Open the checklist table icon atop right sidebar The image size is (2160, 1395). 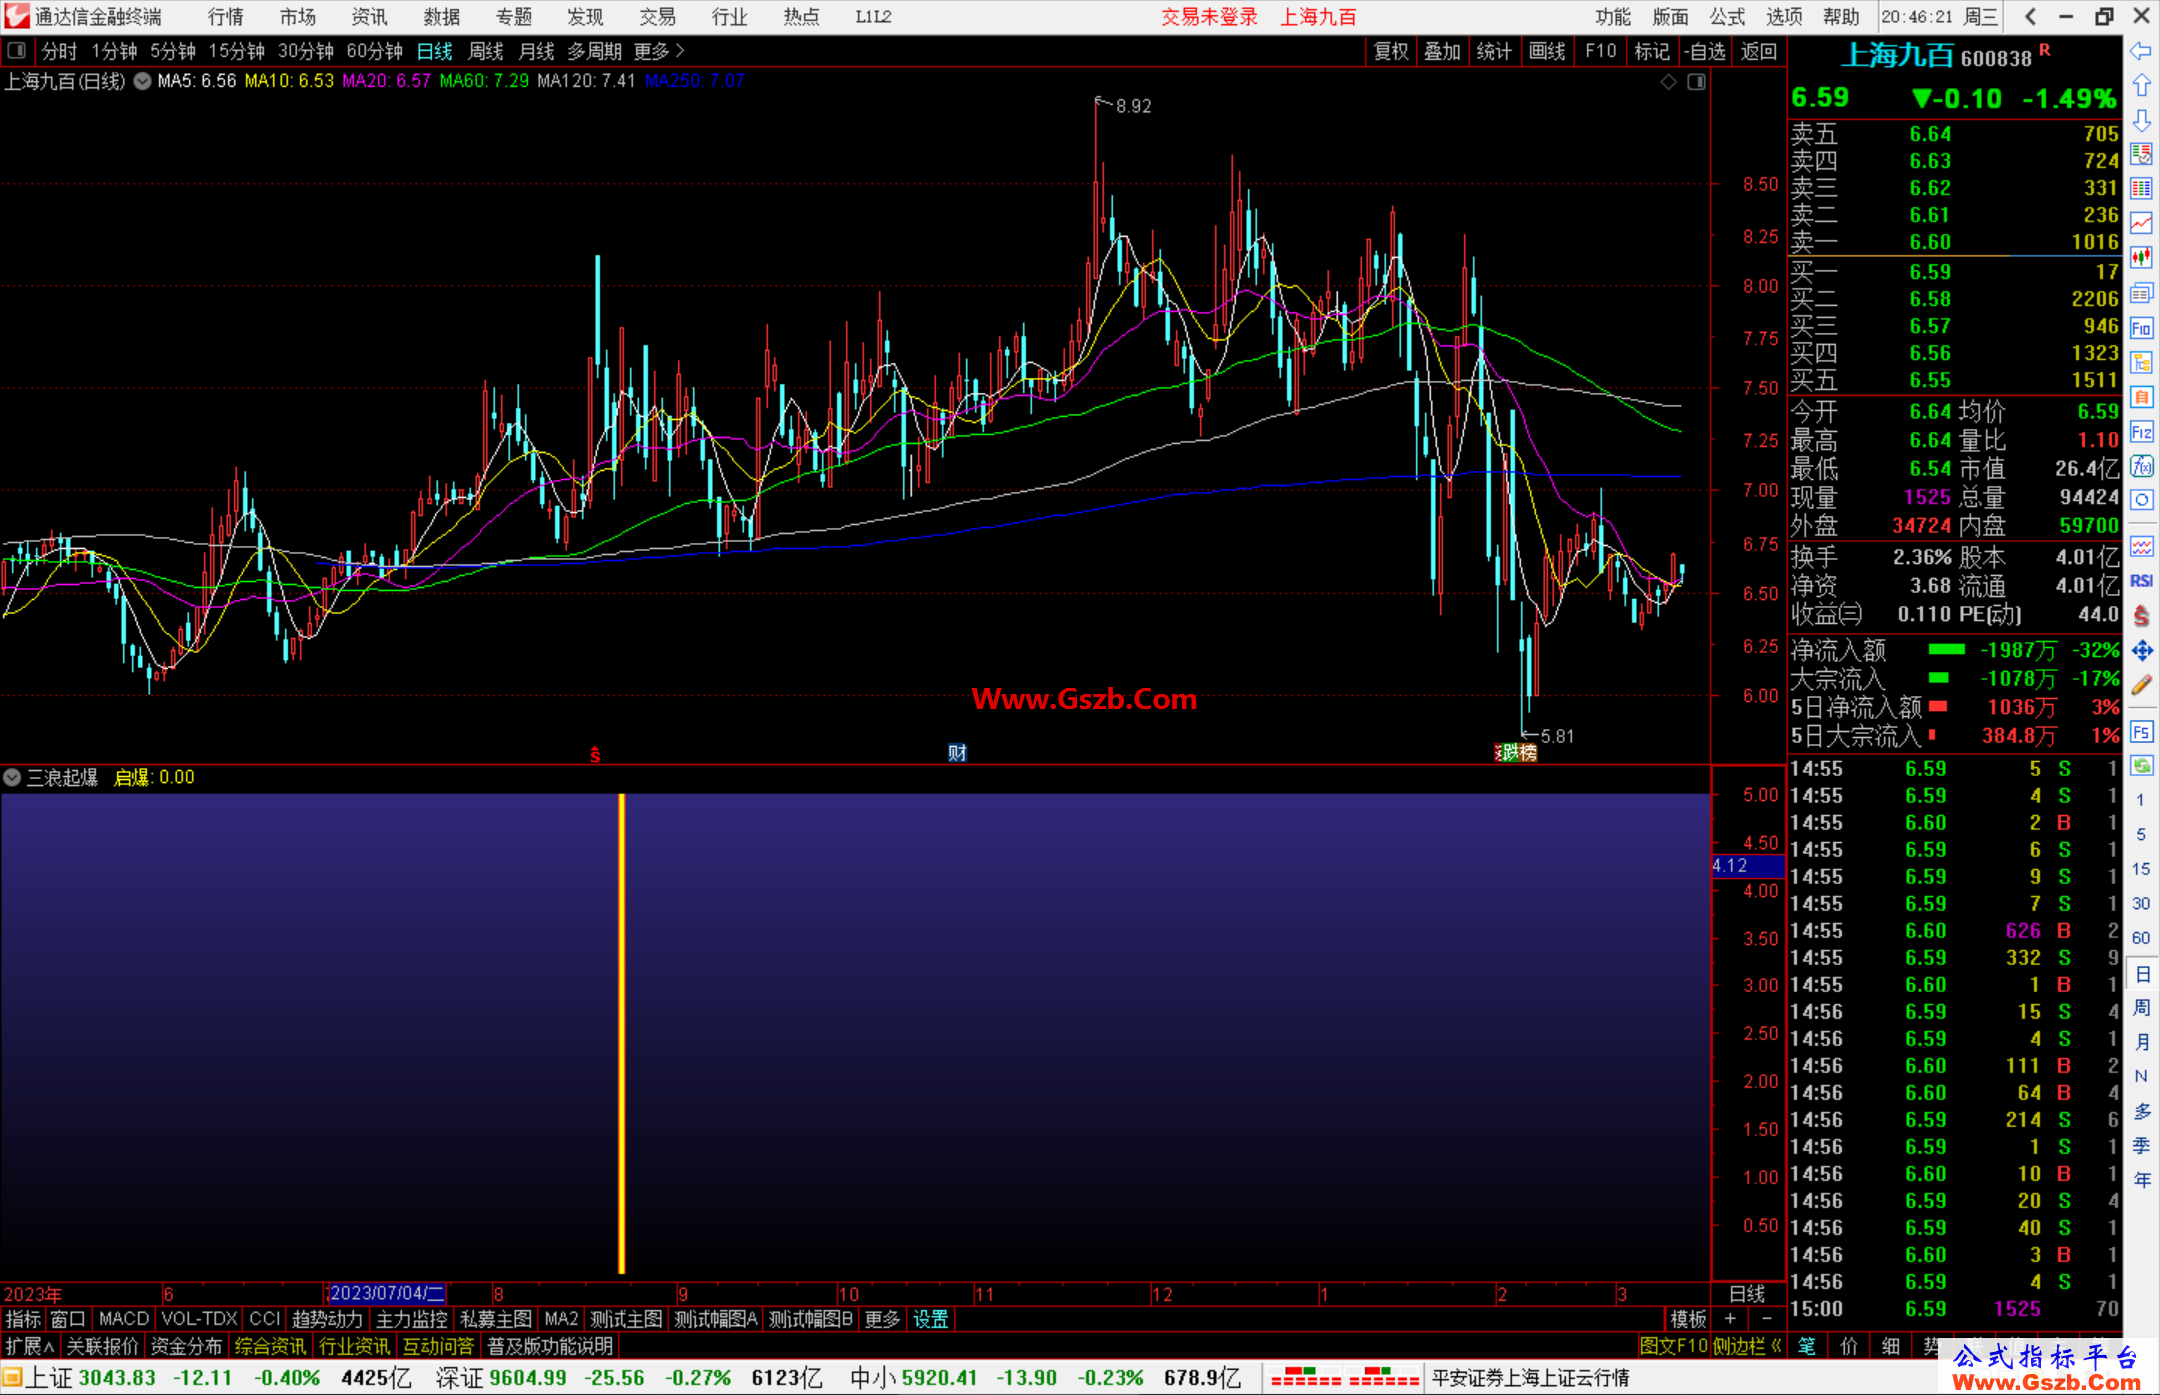[x=2141, y=154]
